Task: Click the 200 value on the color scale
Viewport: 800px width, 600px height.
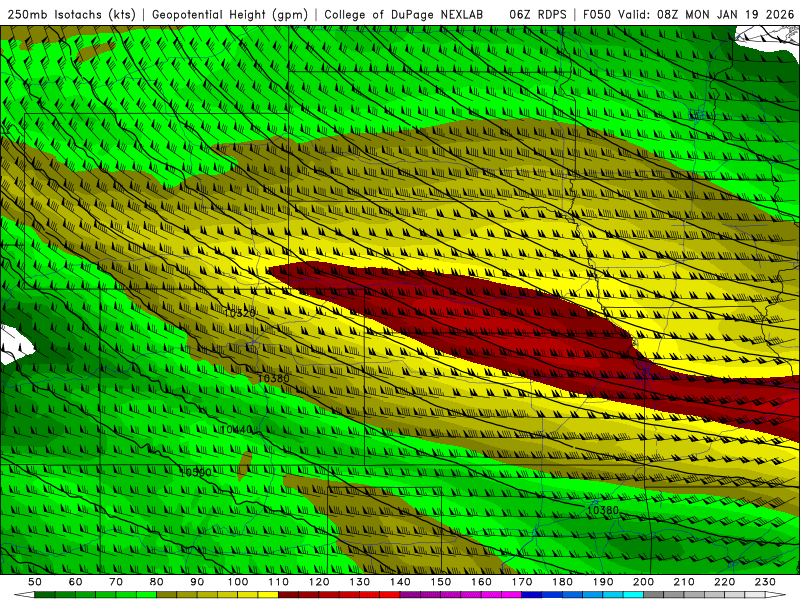Action: tap(643, 582)
